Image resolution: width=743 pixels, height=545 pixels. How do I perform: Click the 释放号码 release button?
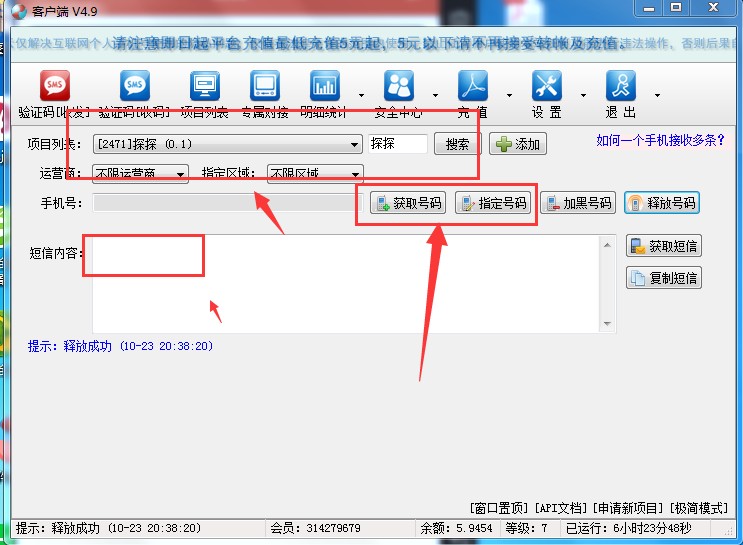662,203
